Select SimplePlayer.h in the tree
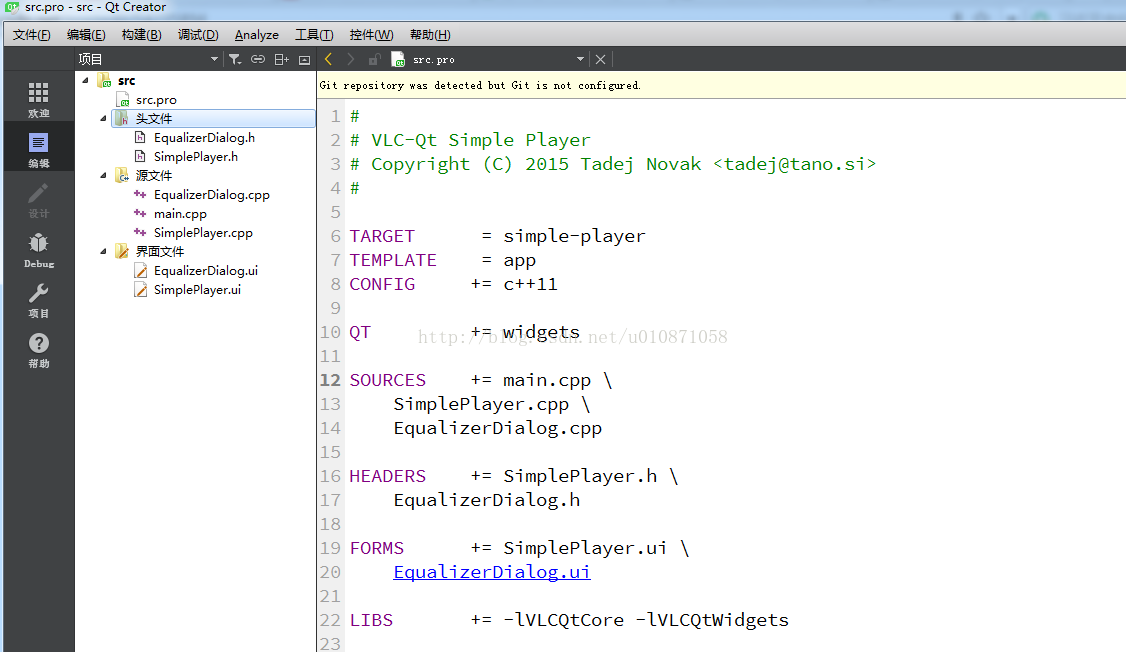 pos(195,157)
